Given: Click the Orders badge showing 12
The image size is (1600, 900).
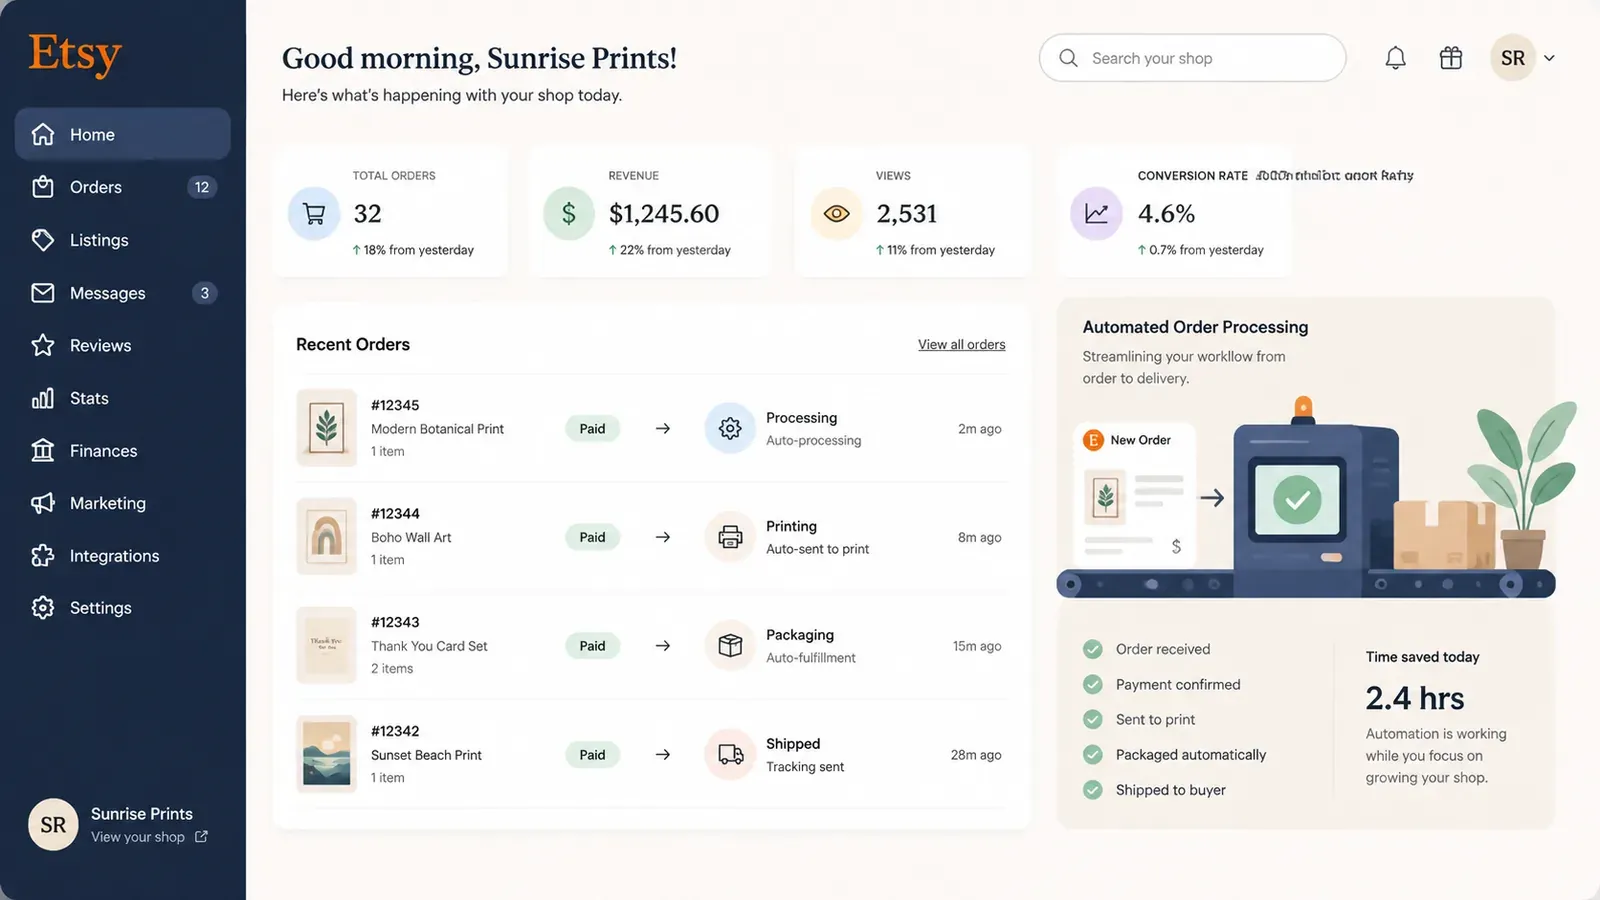Looking at the screenshot, I should click(202, 187).
